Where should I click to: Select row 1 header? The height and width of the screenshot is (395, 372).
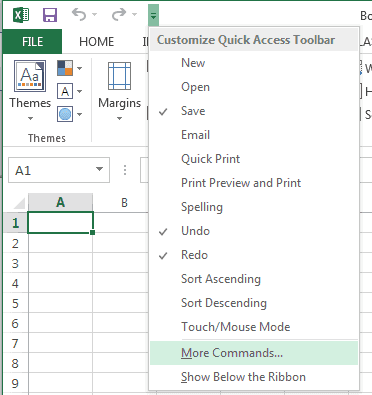click(x=15, y=223)
